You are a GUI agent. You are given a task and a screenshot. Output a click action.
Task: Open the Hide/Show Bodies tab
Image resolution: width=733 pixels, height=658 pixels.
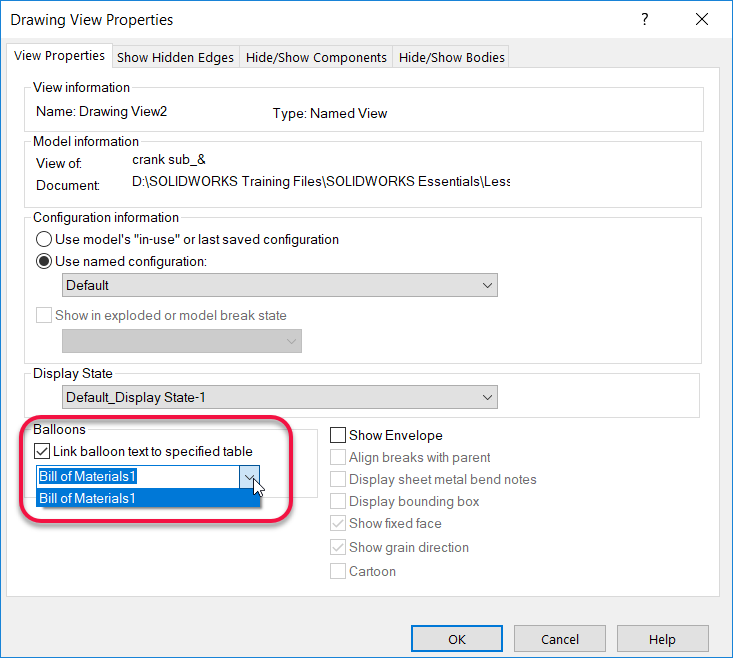tap(452, 57)
